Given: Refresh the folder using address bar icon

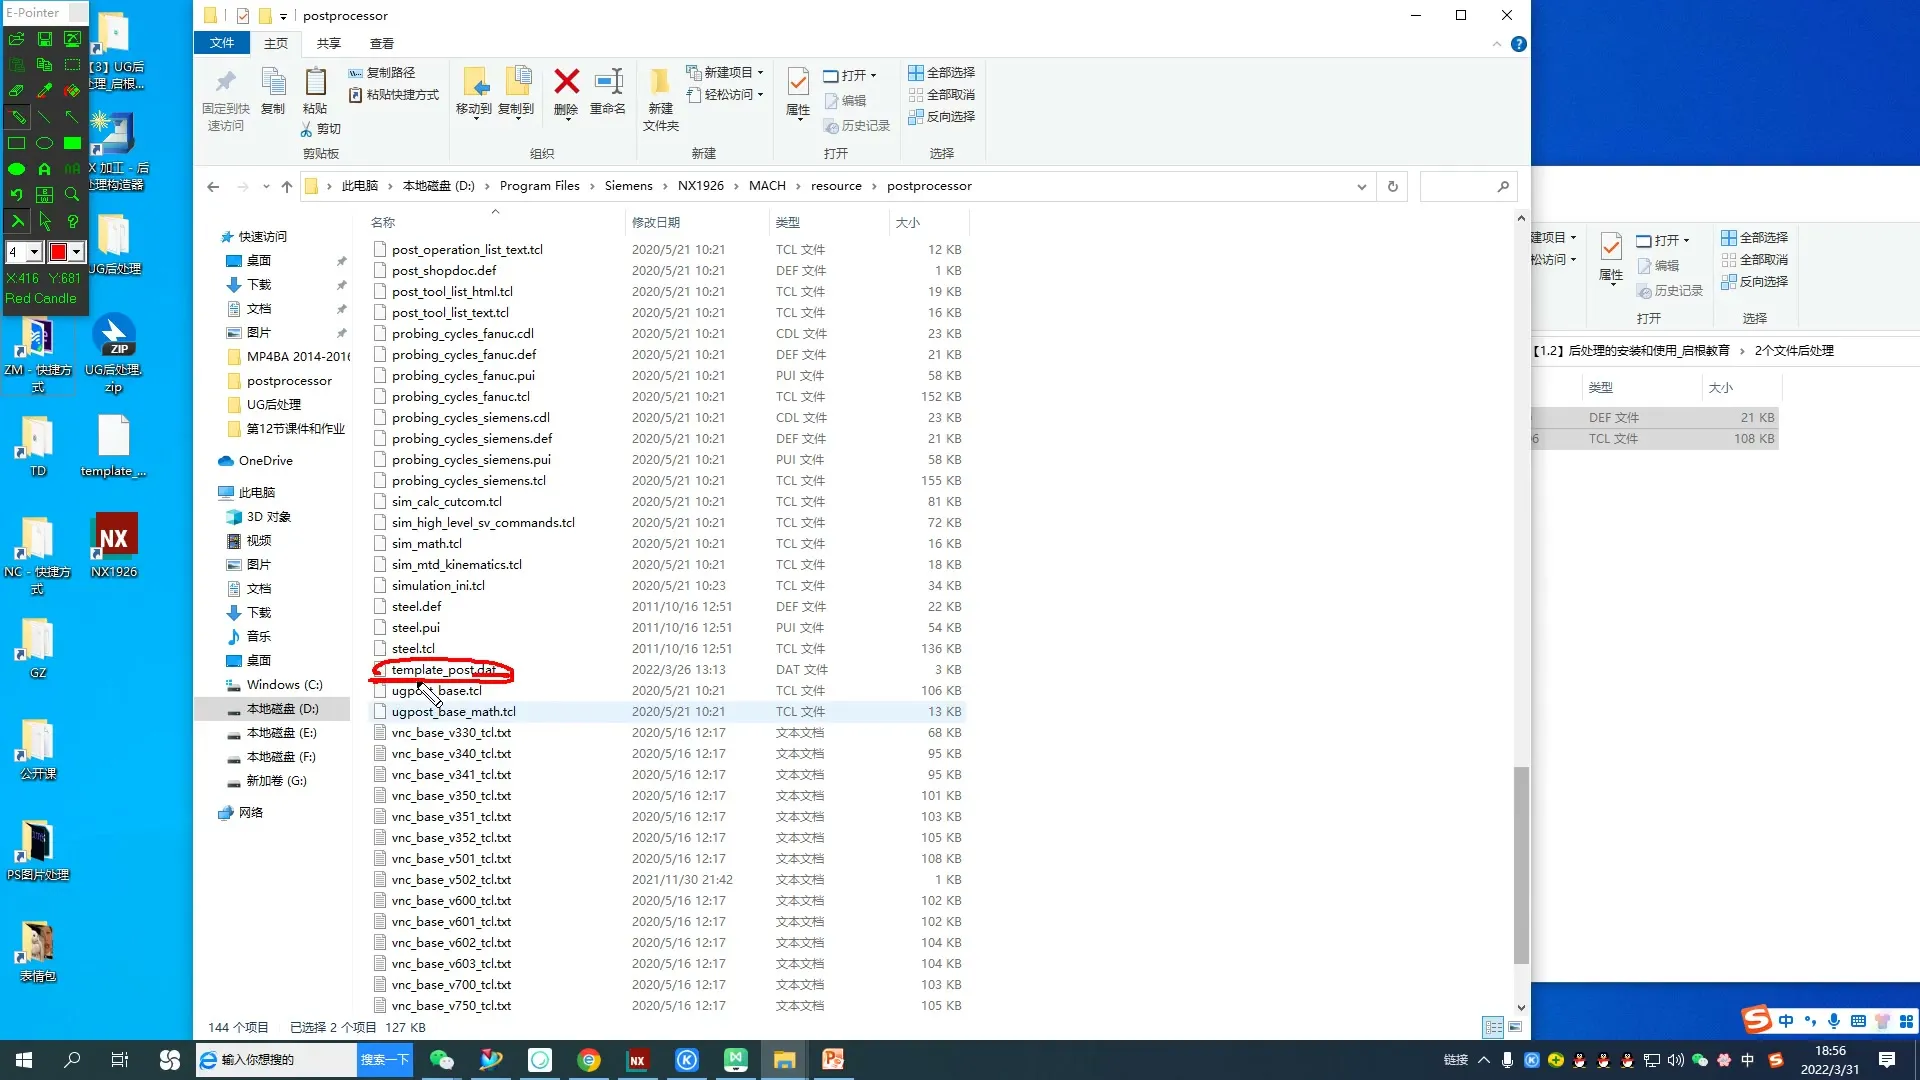Looking at the screenshot, I should [1392, 186].
